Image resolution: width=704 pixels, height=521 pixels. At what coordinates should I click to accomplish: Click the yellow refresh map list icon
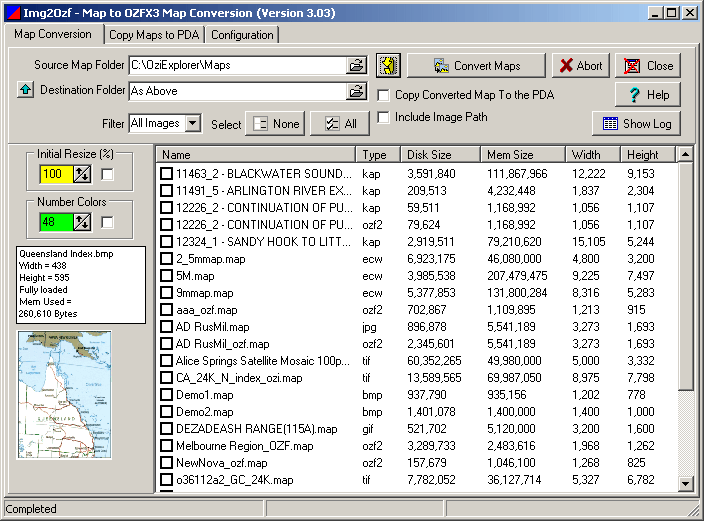388,66
